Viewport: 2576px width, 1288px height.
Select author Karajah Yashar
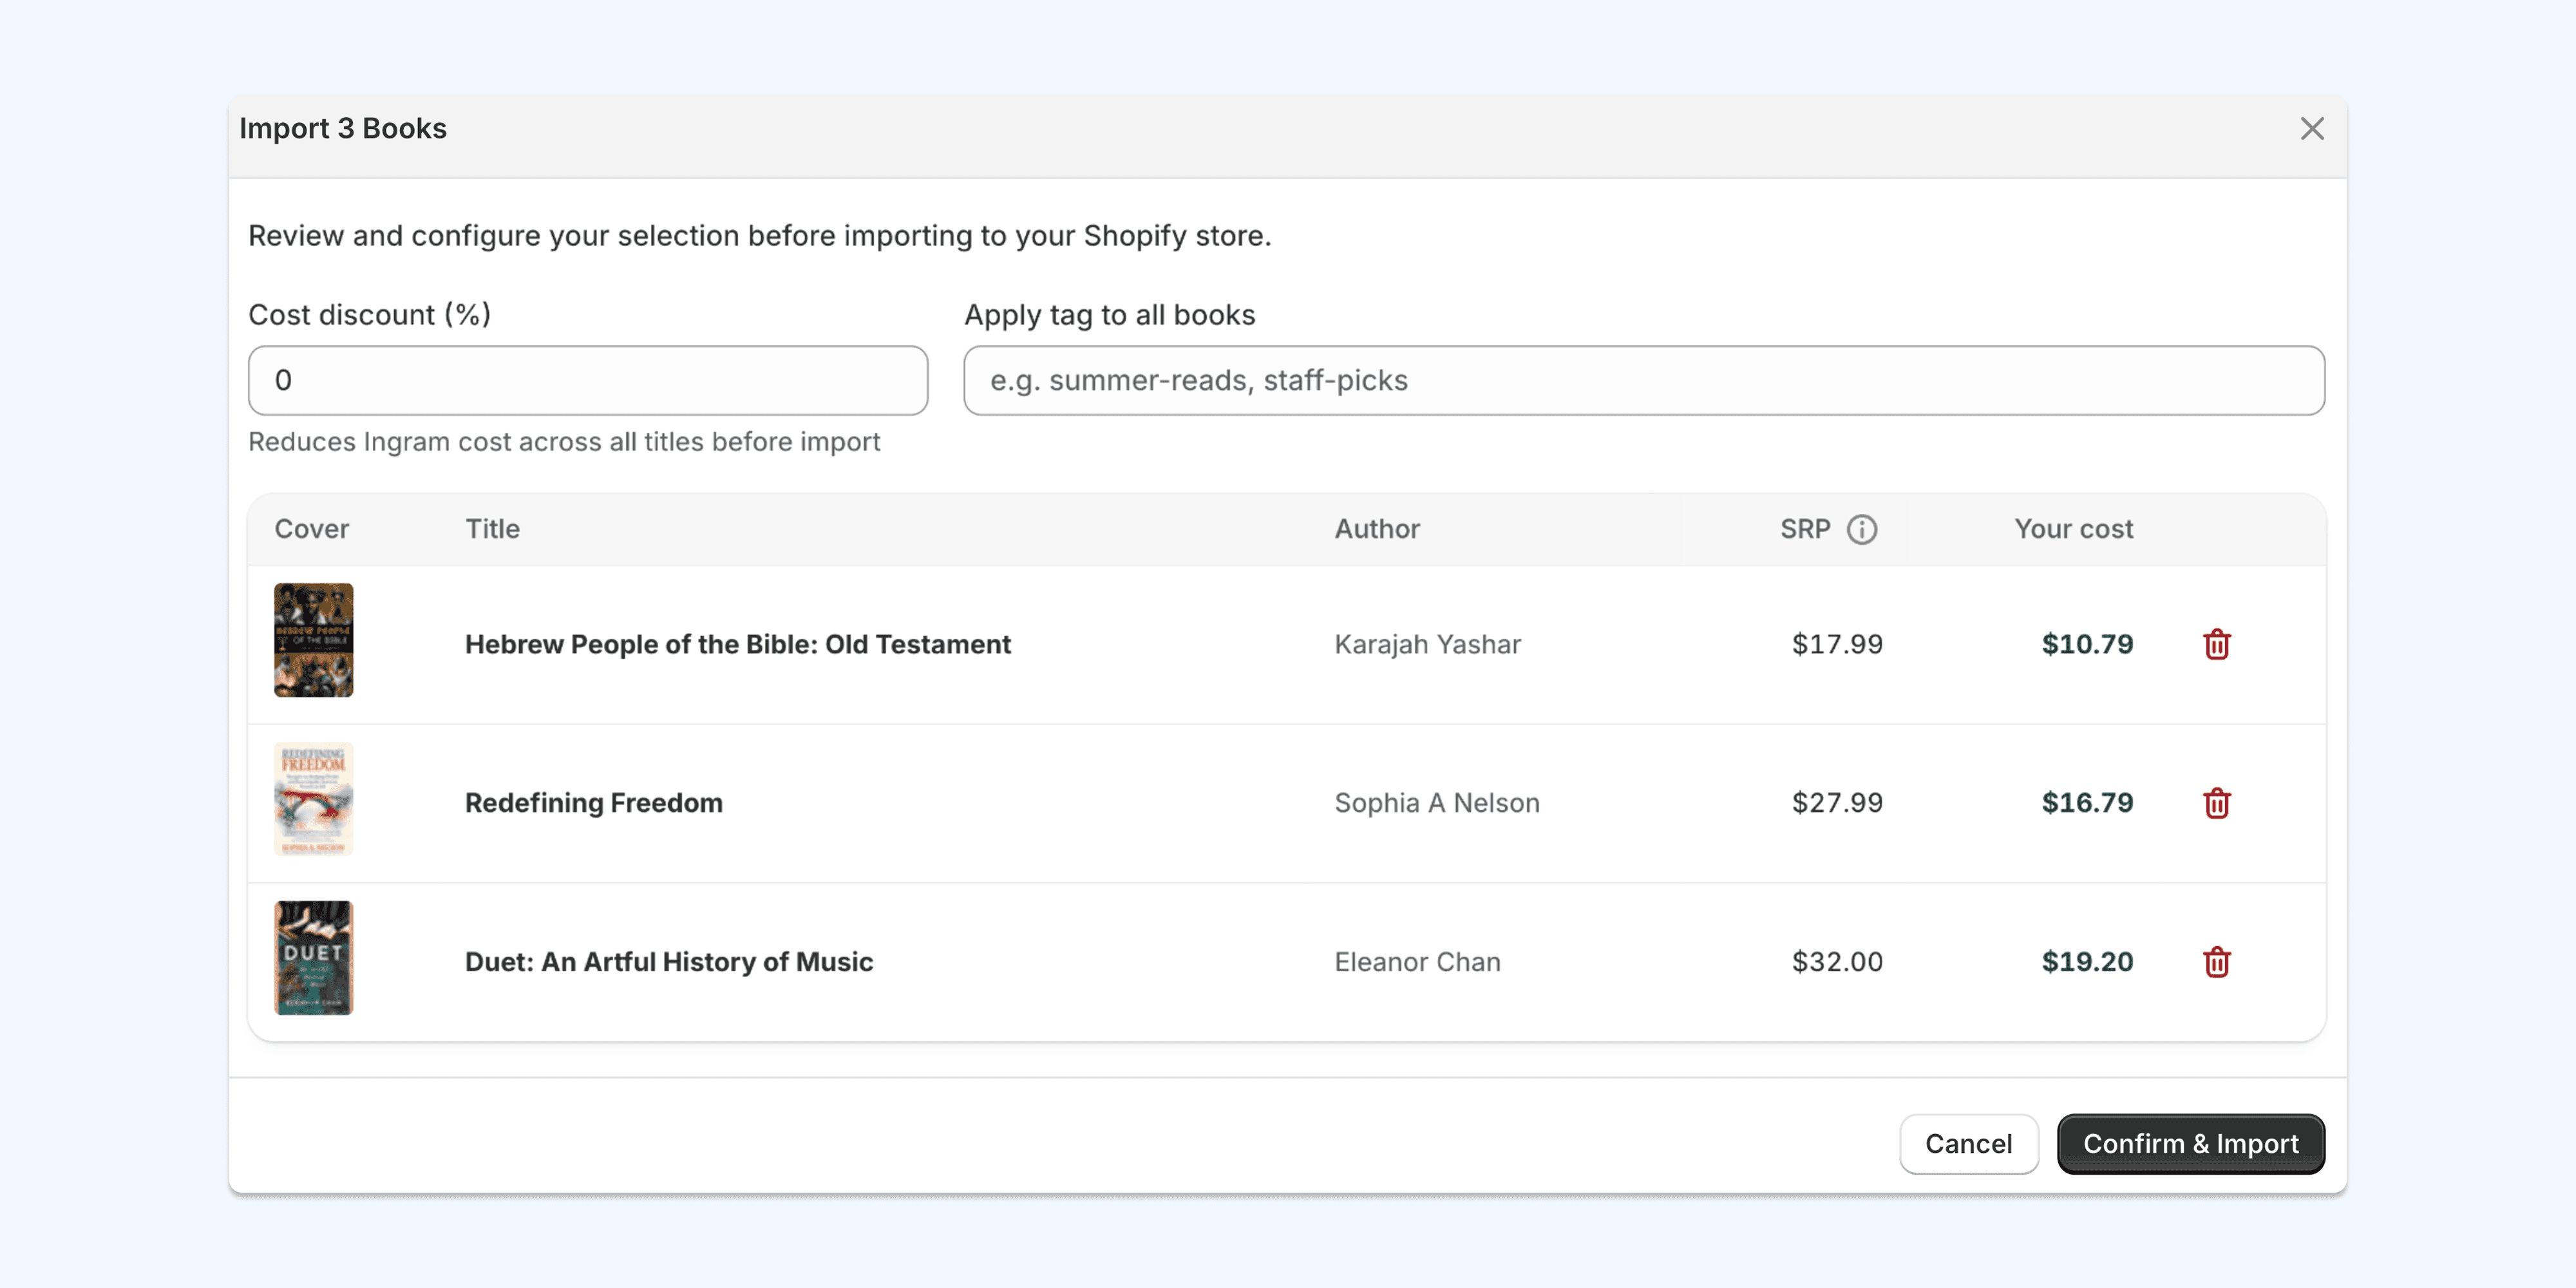[1428, 644]
